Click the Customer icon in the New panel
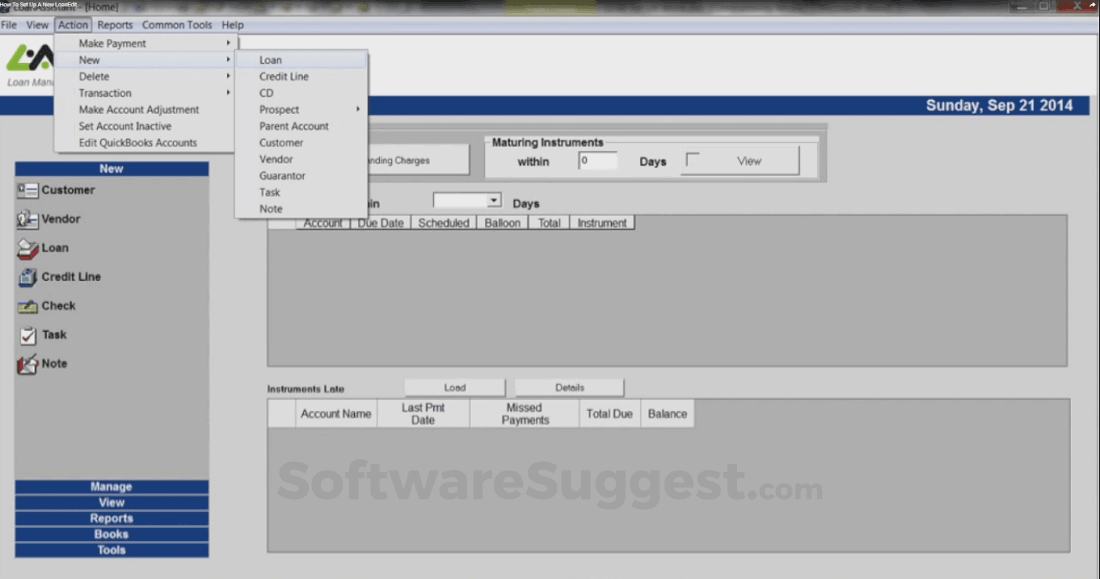1100x579 pixels. (x=27, y=190)
